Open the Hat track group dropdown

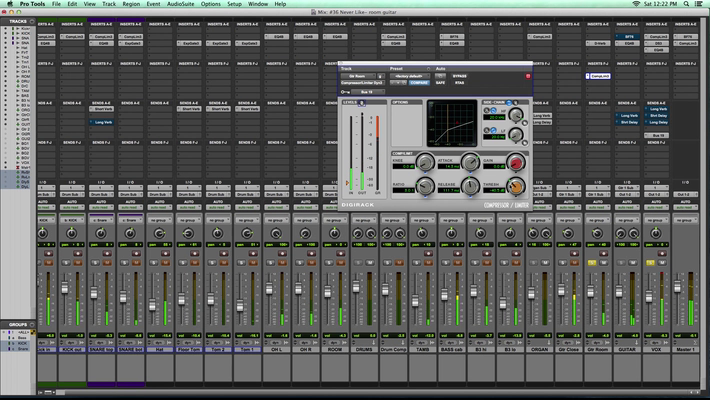[159, 220]
